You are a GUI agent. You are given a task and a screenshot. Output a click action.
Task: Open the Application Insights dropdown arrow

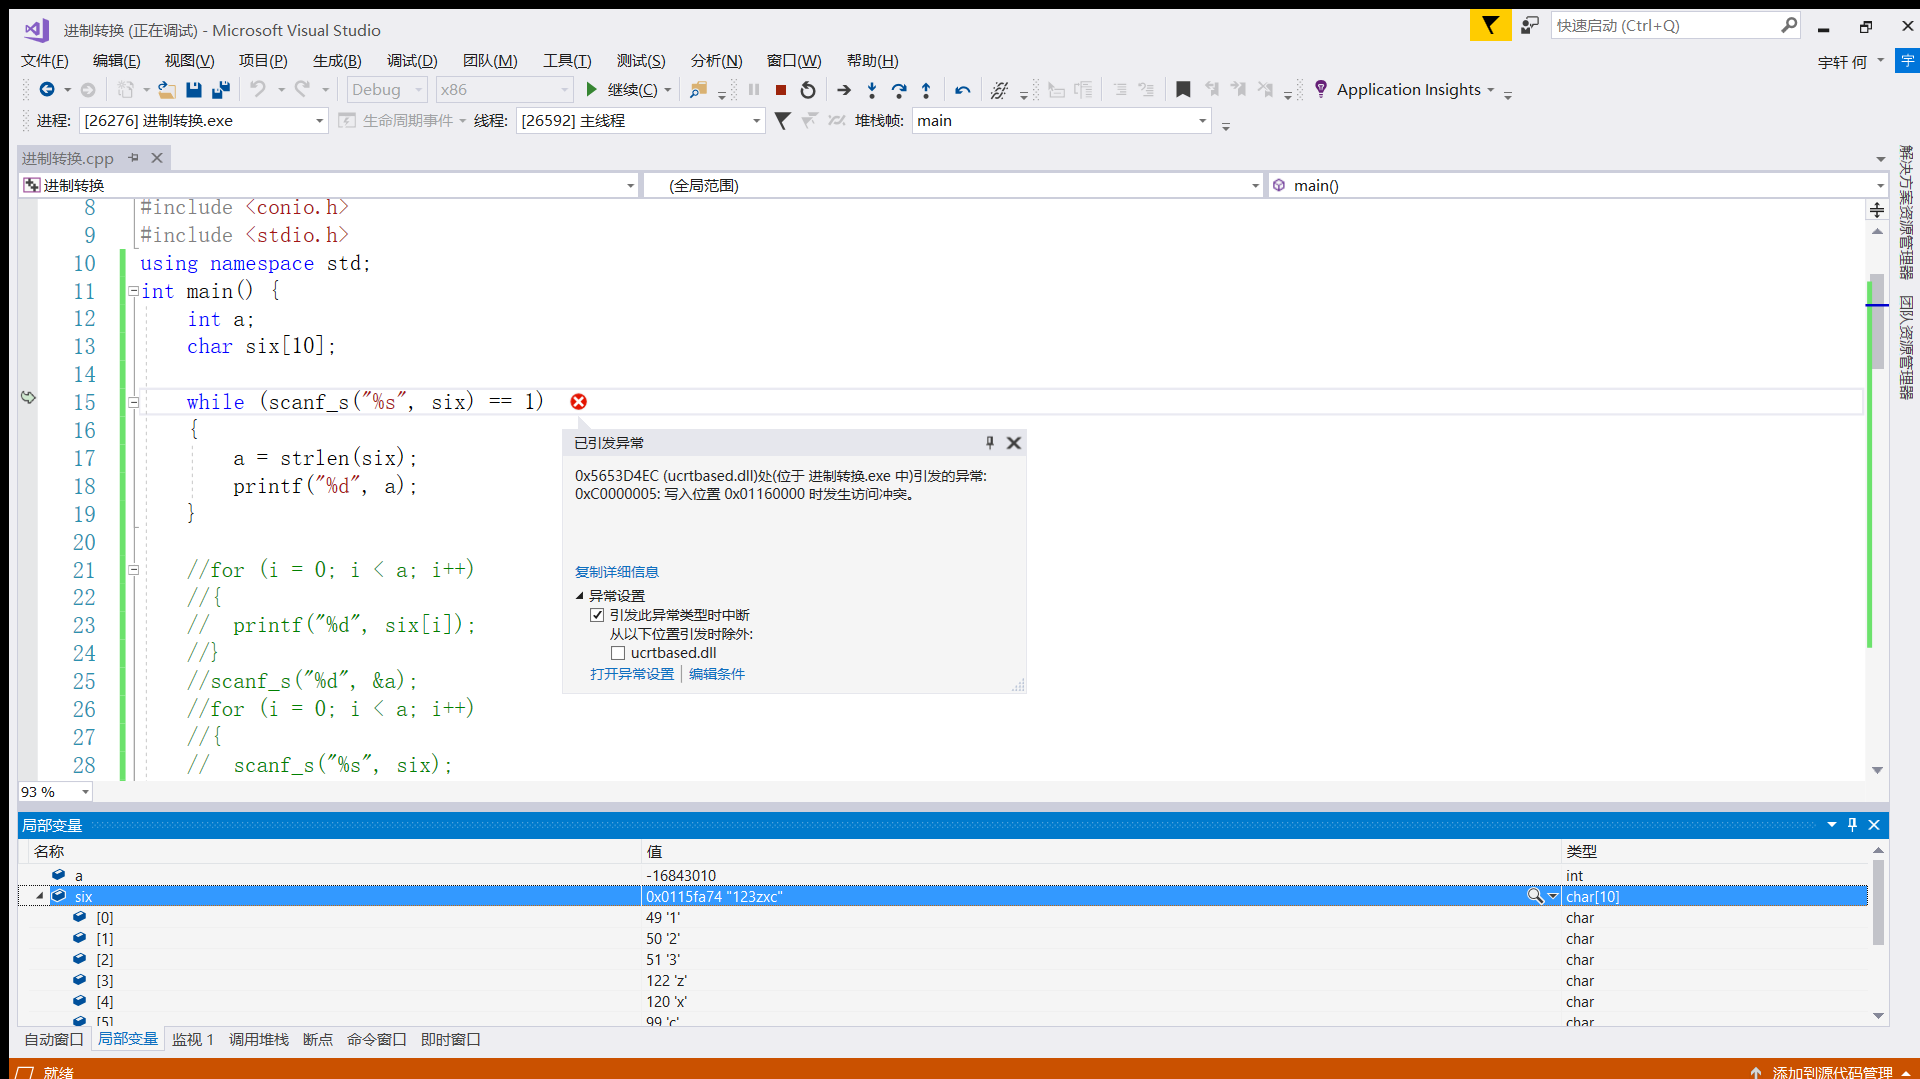click(1490, 90)
